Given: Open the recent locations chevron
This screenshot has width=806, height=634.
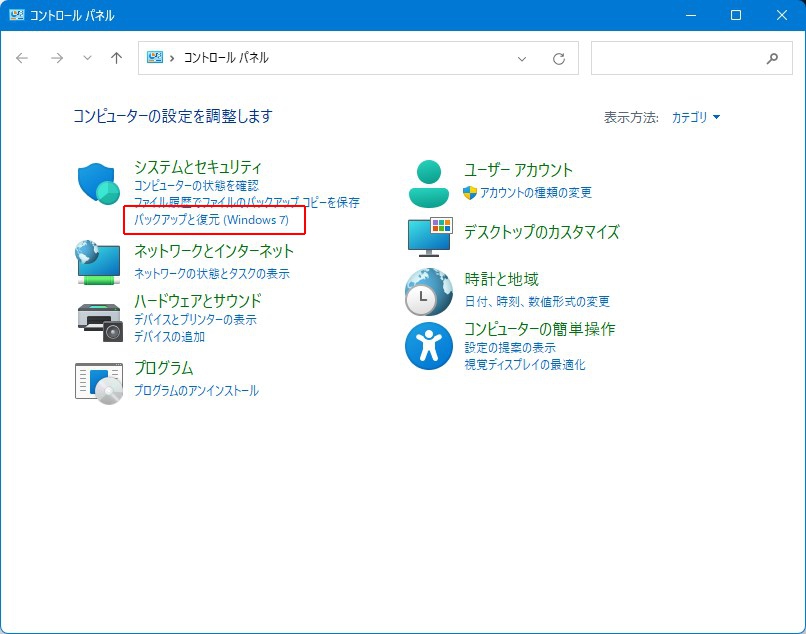Looking at the screenshot, I should tap(87, 58).
